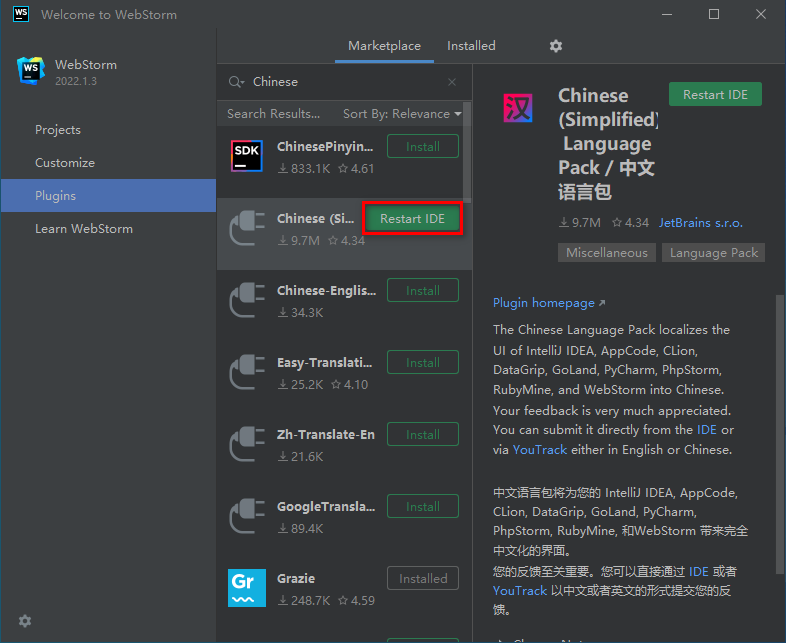This screenshot has height=643, width=786.
Task: Click the plugin list scrollbar
Action: point(467,152)
